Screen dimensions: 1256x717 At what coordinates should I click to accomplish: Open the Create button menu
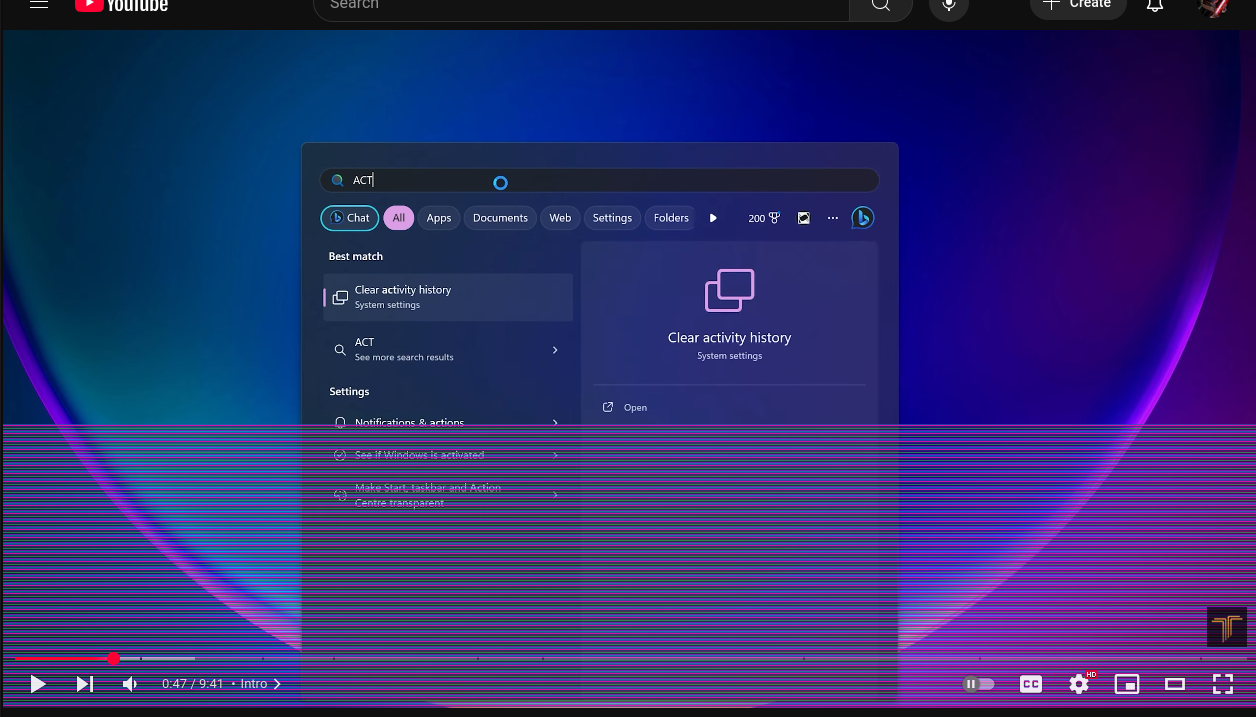click(x=1078, y=5)
